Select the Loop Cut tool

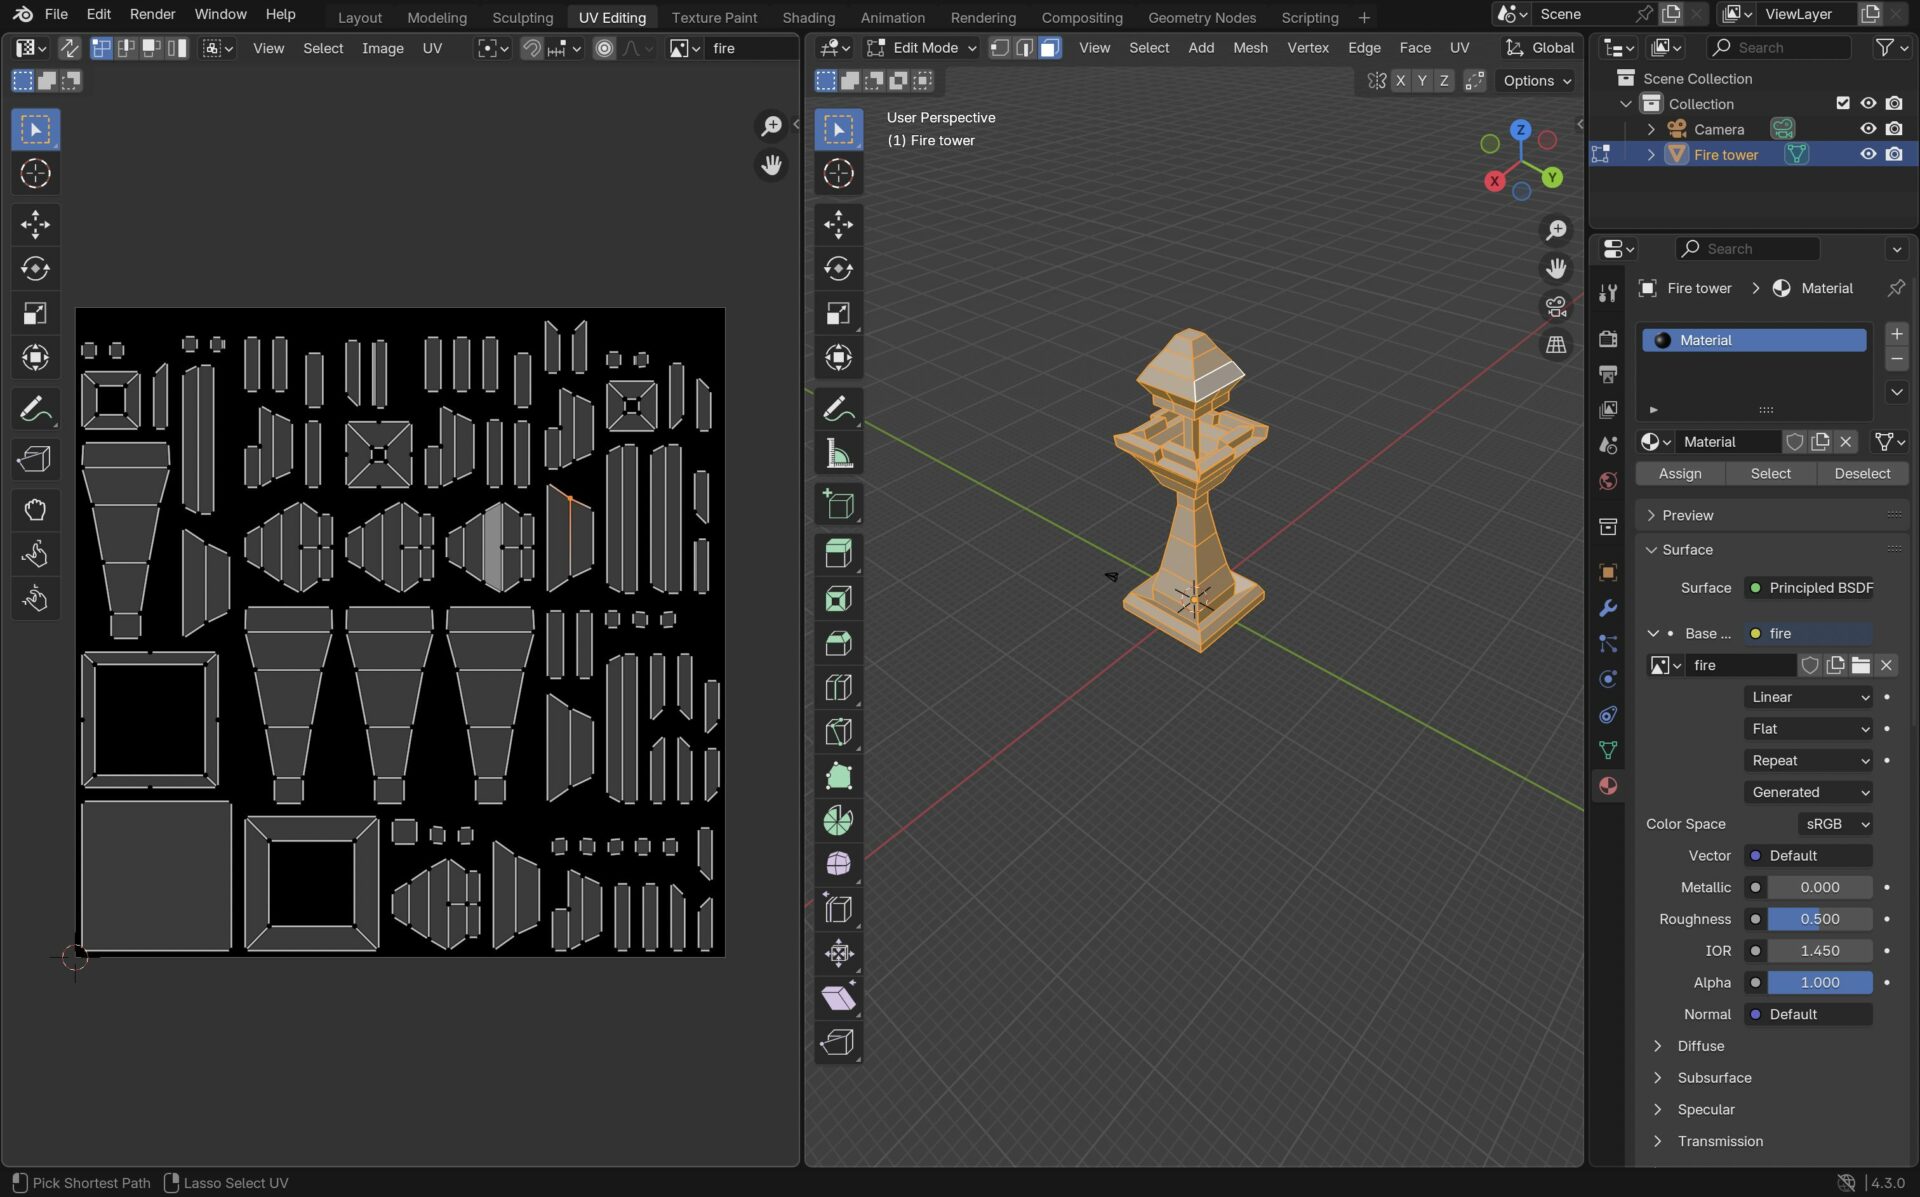point(838,688)
